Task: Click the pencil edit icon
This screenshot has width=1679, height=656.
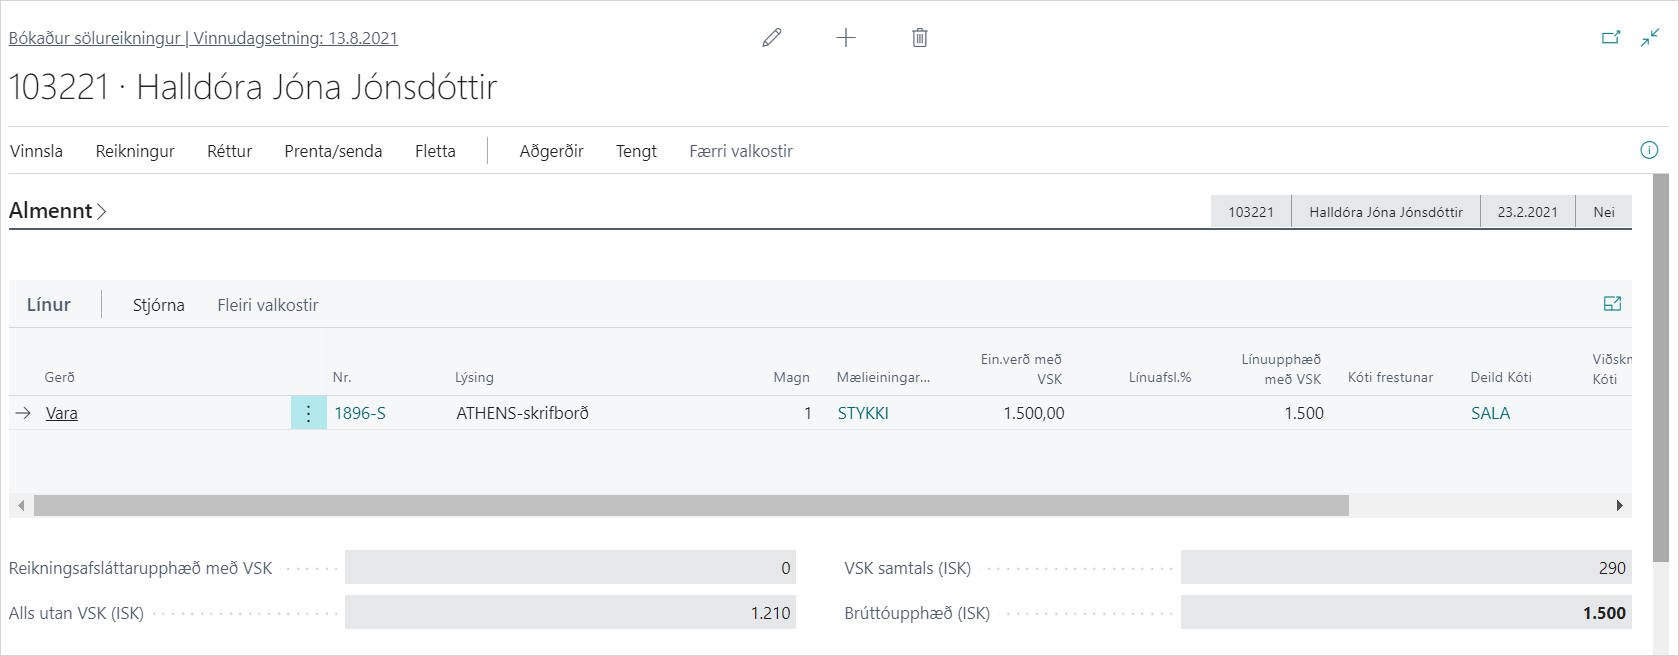Action: [x=771, y=38]
